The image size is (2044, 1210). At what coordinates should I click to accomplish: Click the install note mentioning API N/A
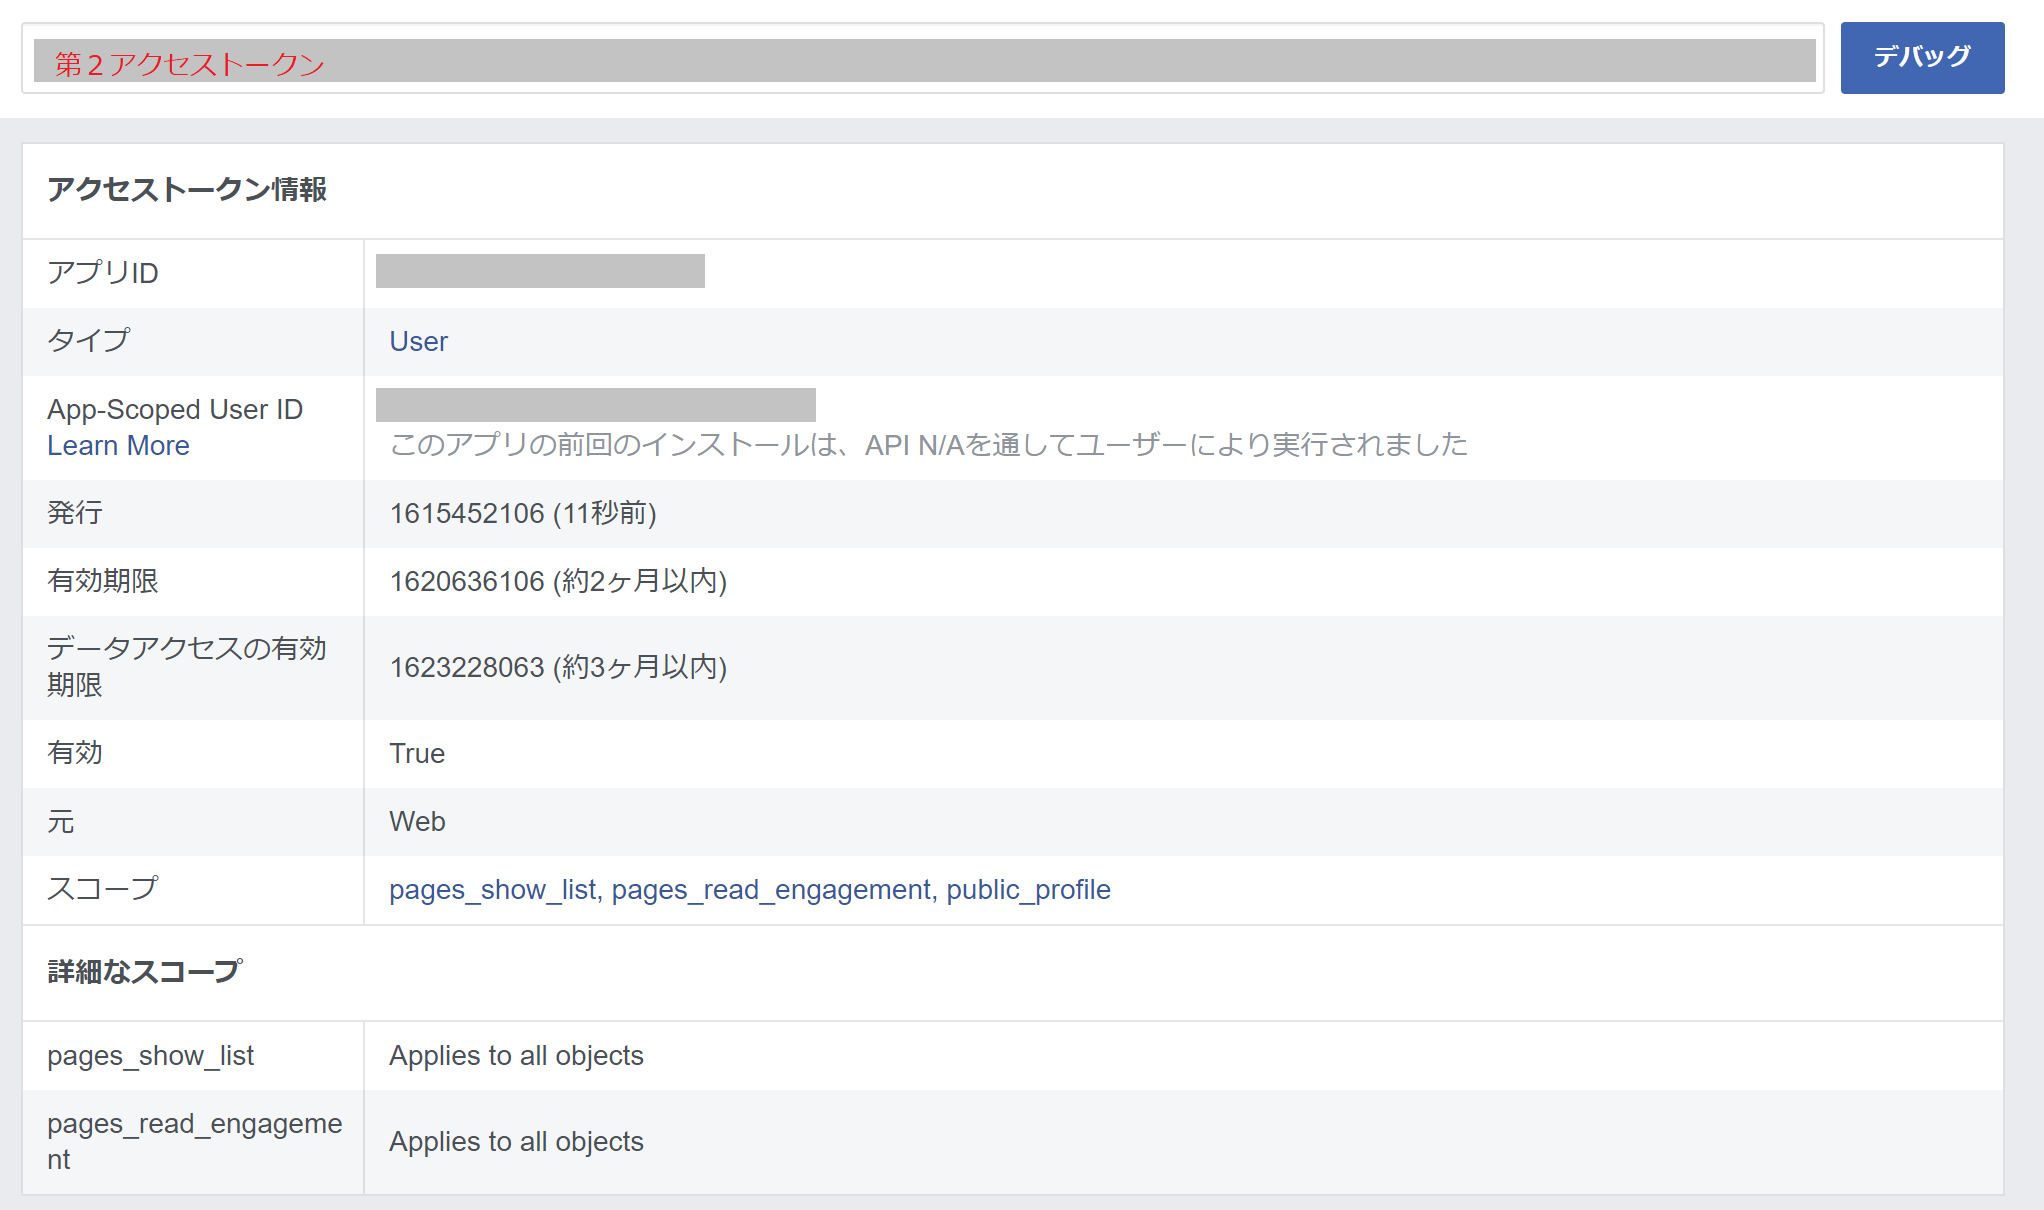(x=929, y=445)
